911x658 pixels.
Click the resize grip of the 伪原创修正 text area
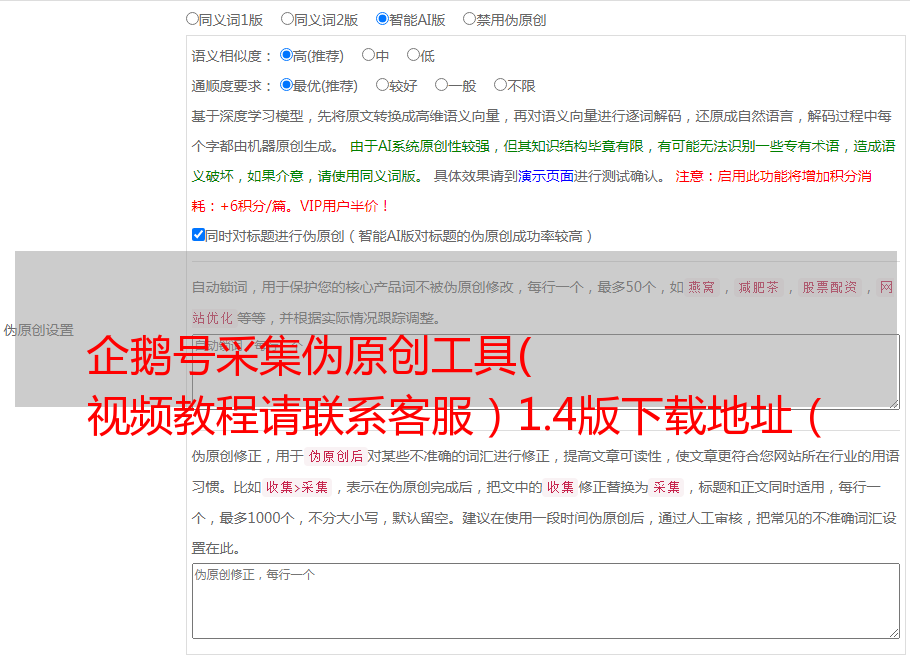pos(894,633)
